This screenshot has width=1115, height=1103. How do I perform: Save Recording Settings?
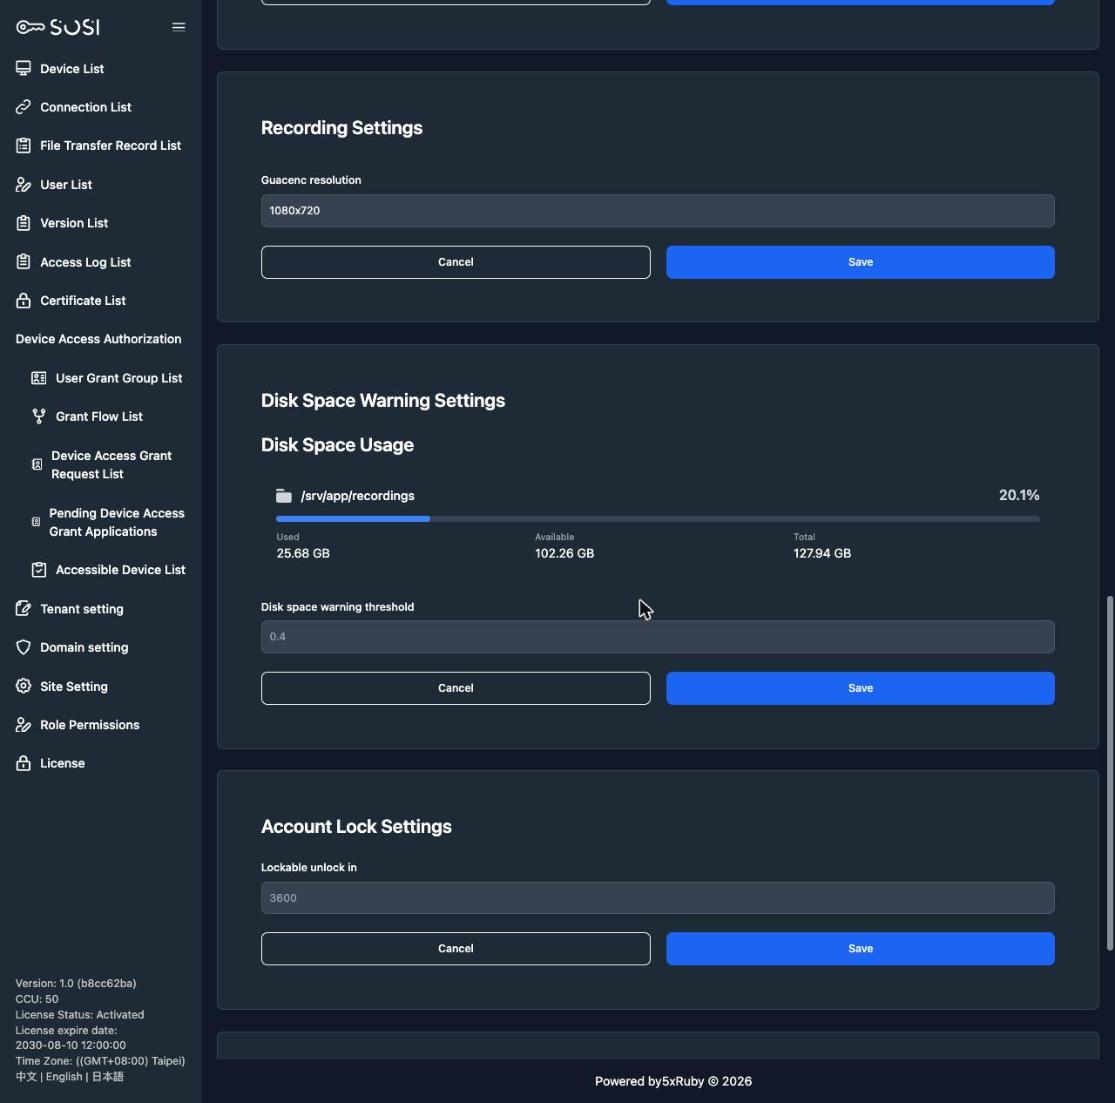click(860, 262)
